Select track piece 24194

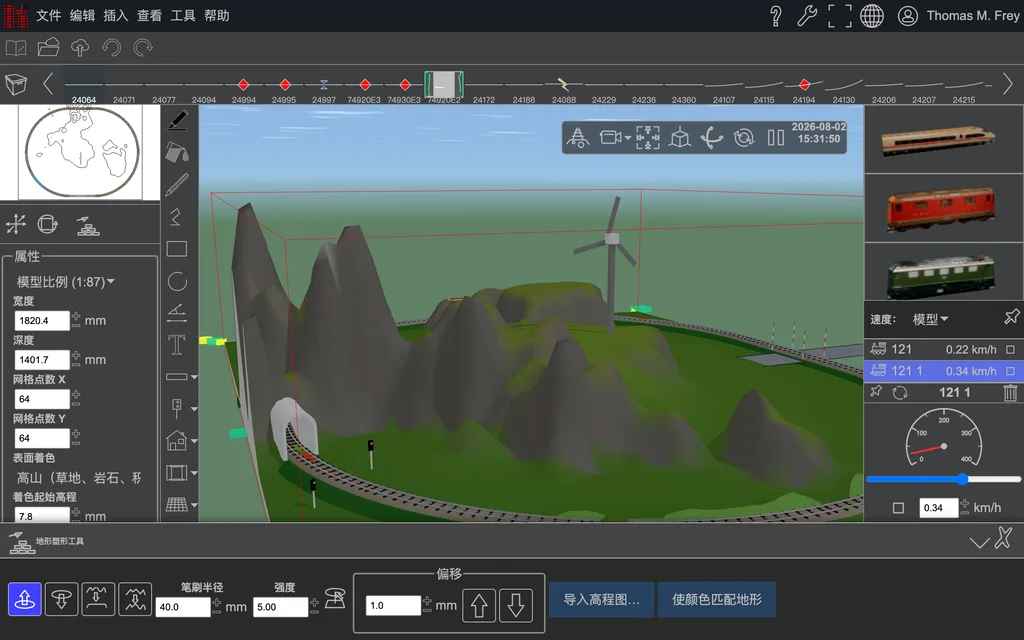804,89
